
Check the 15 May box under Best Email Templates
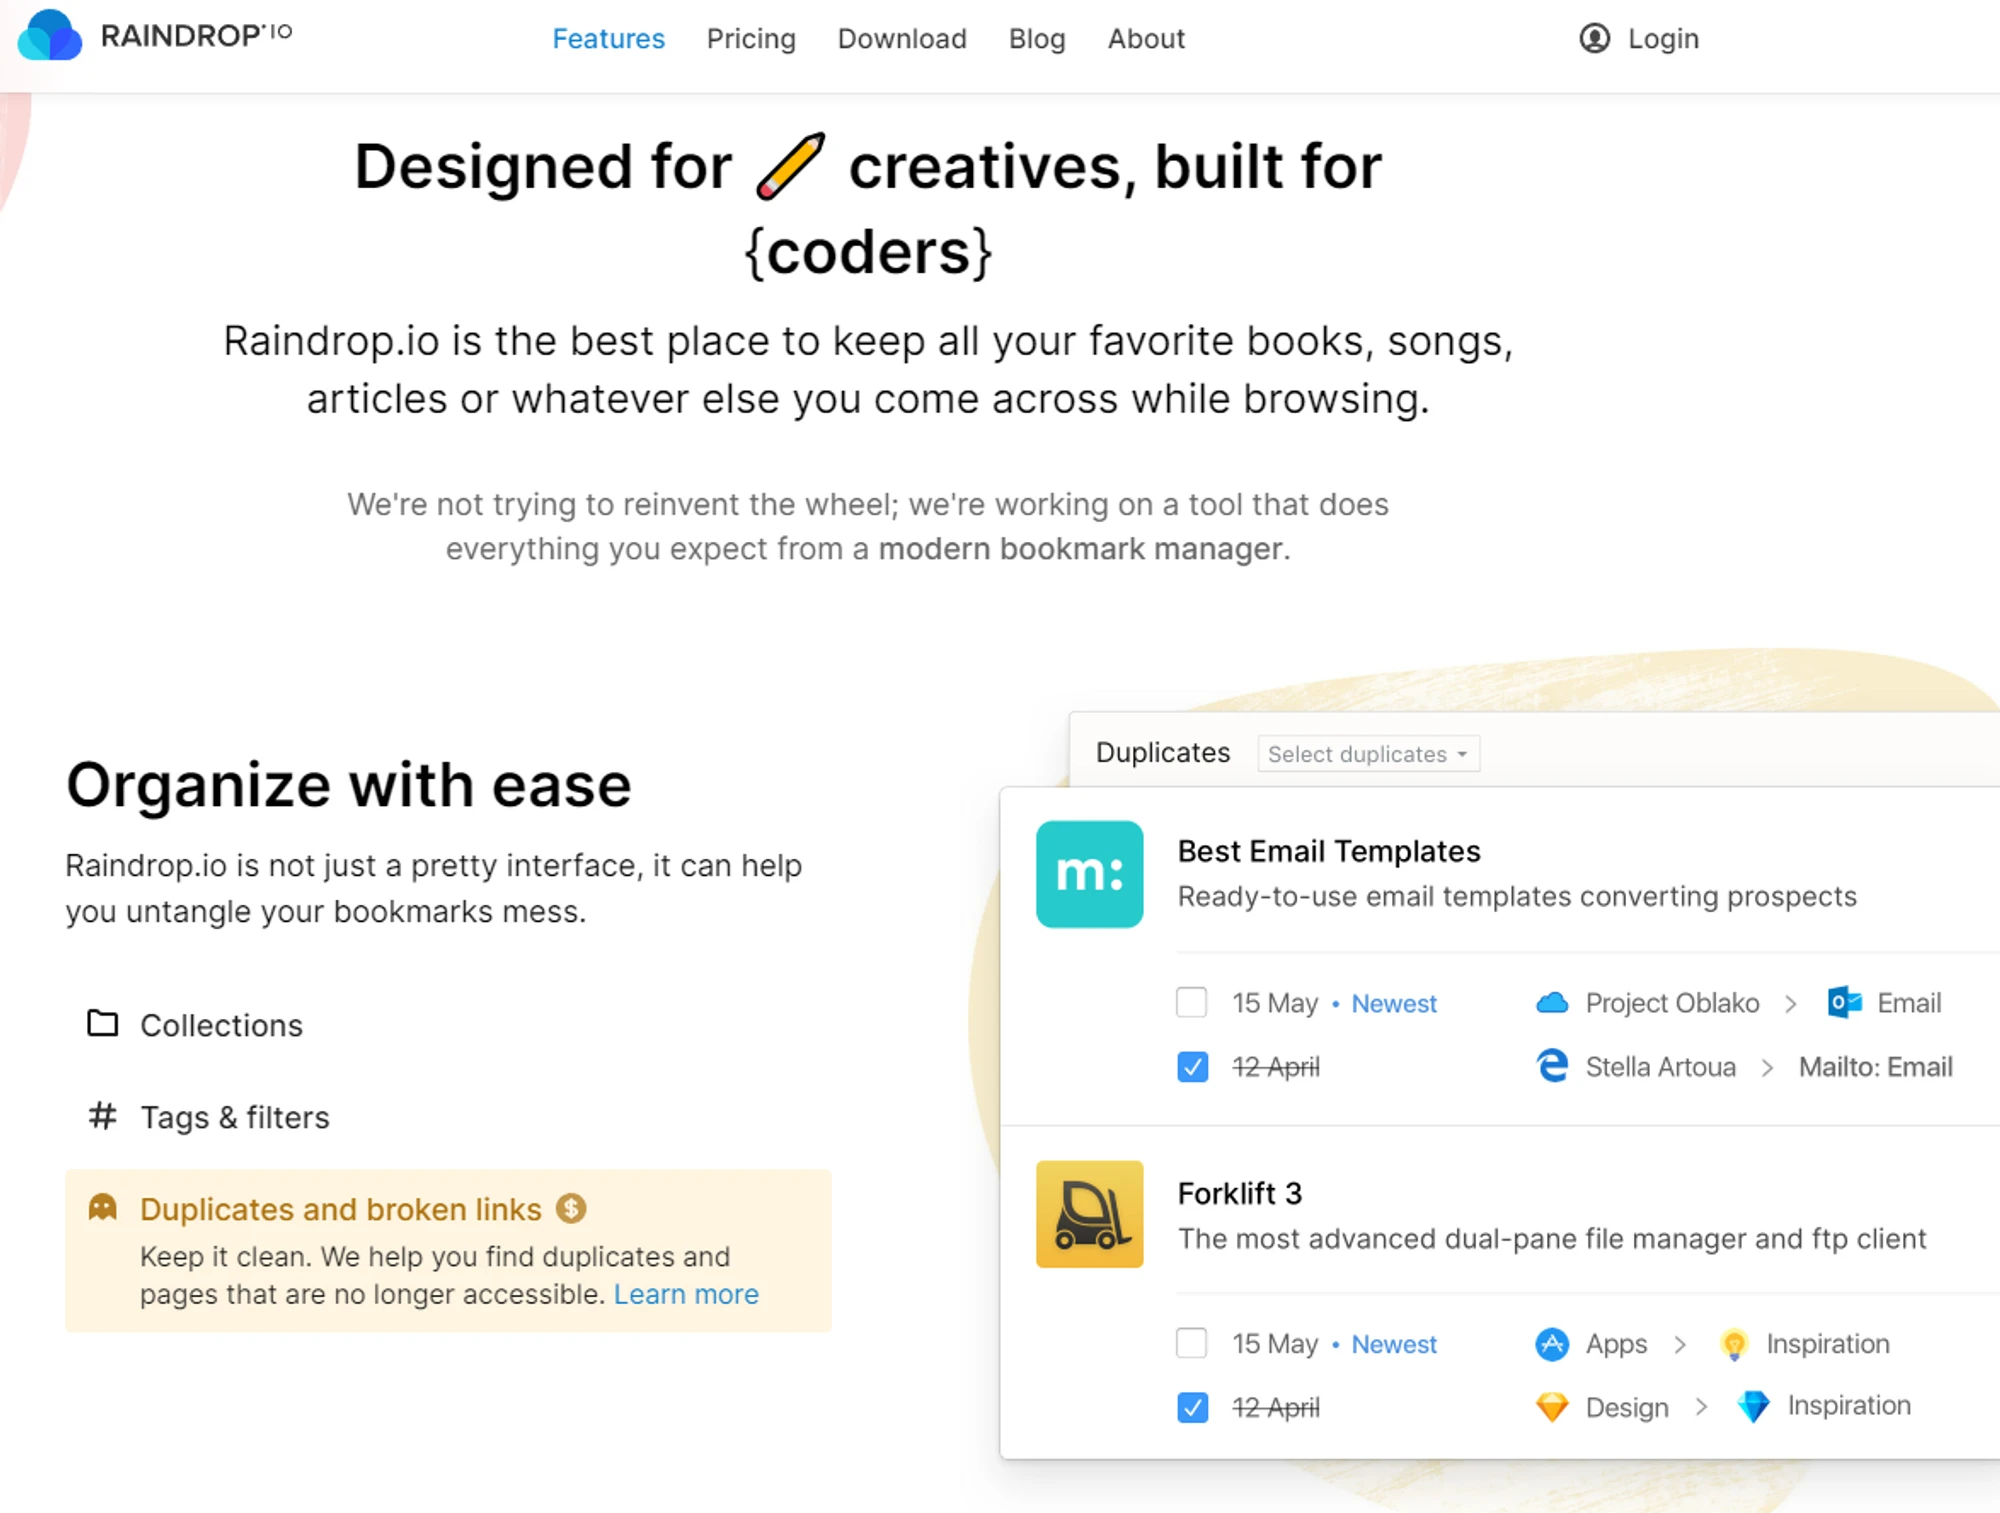[1191, 1002]
